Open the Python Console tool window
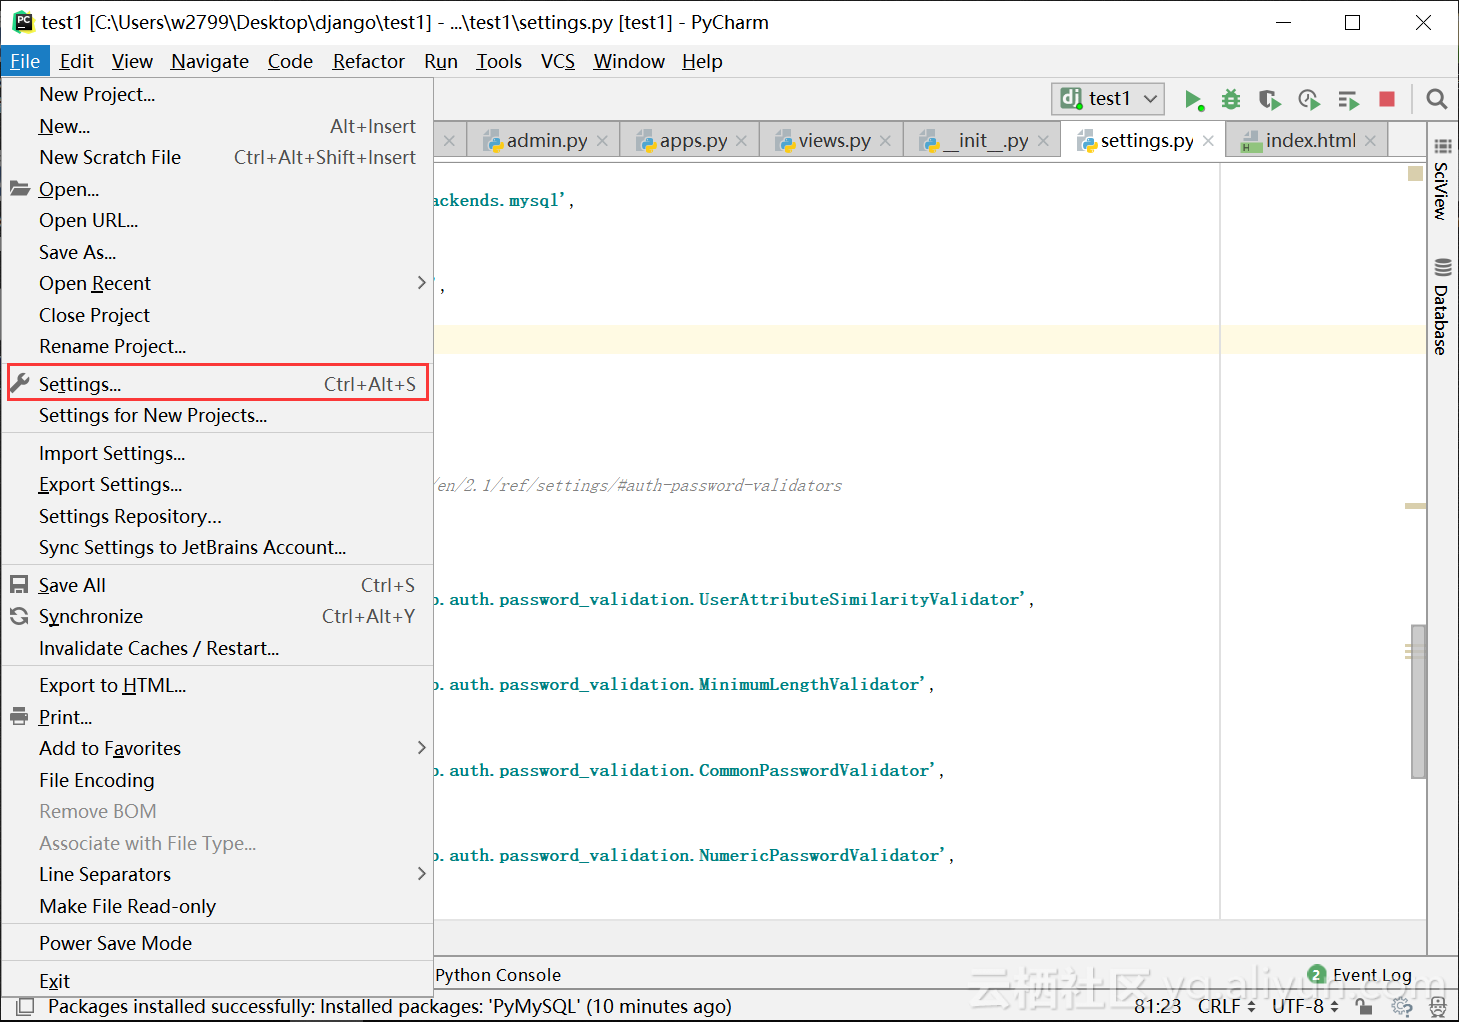Screen dimensions: 1459x1022 [498, 975]
